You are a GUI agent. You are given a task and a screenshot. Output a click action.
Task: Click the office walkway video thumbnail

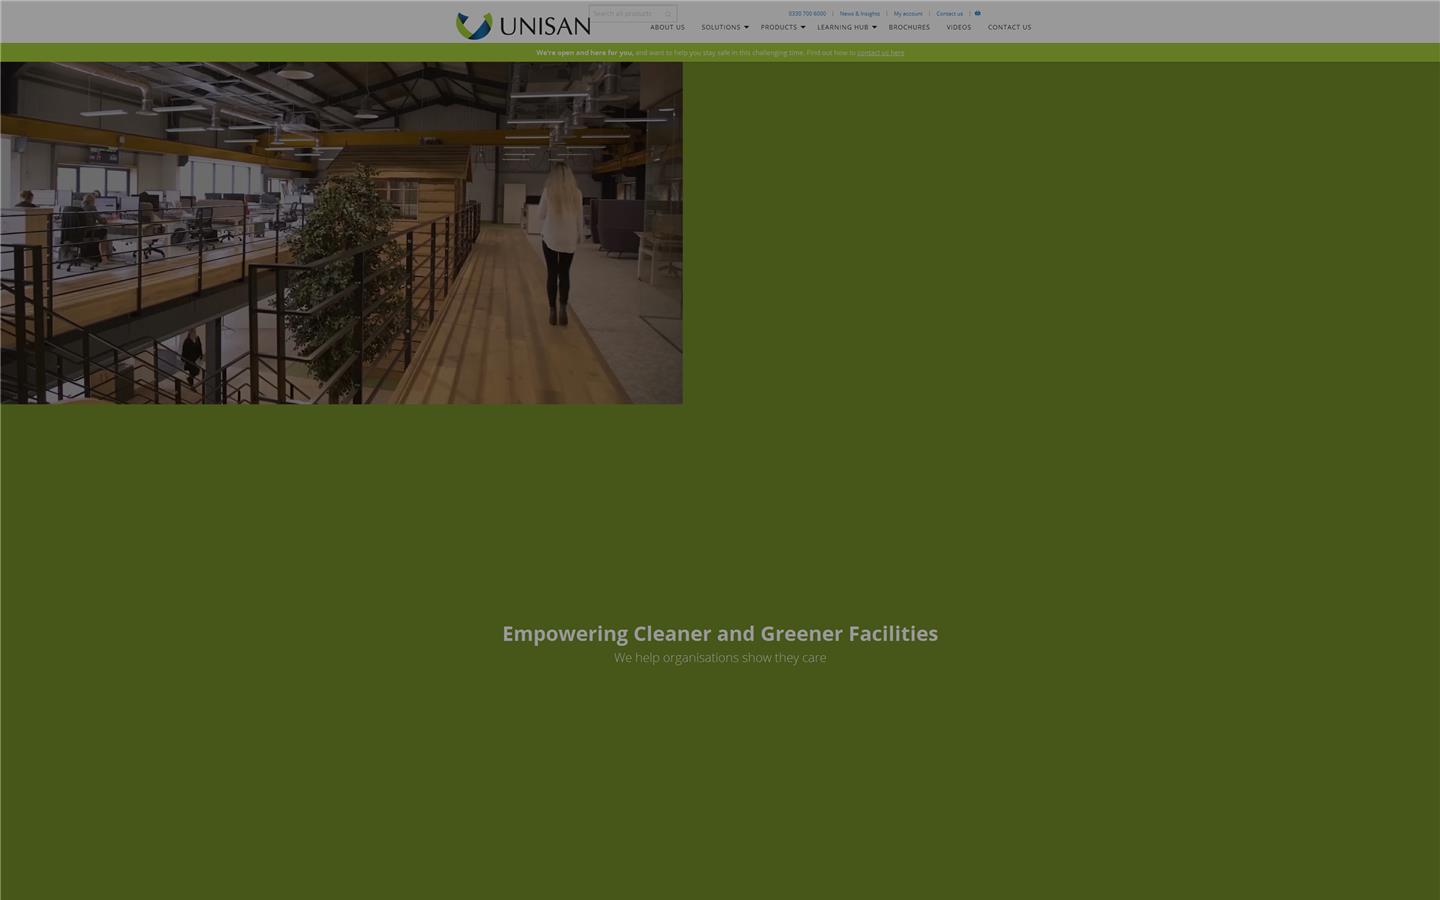click(341, 233)
